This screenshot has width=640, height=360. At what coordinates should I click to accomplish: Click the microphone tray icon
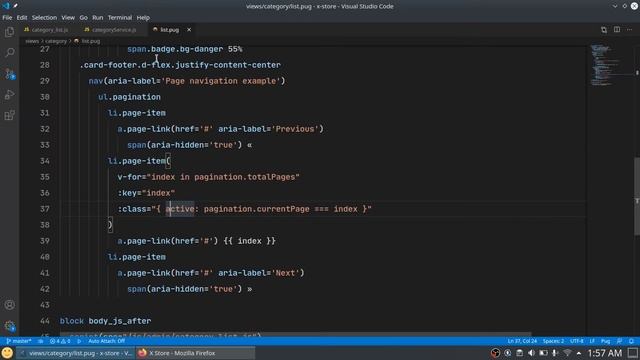(555, 353)
